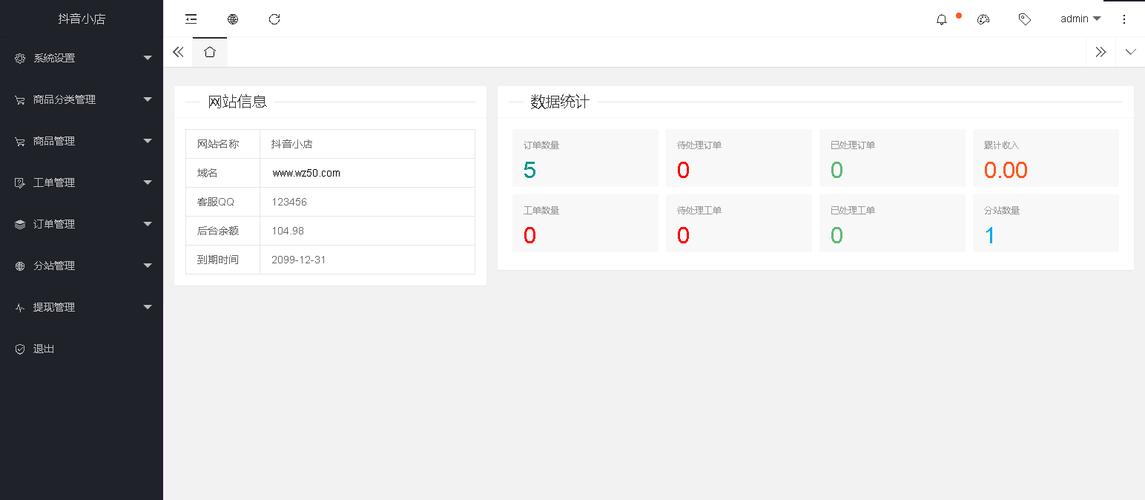
Task: Click 退出 to log out
Action: 44,349
